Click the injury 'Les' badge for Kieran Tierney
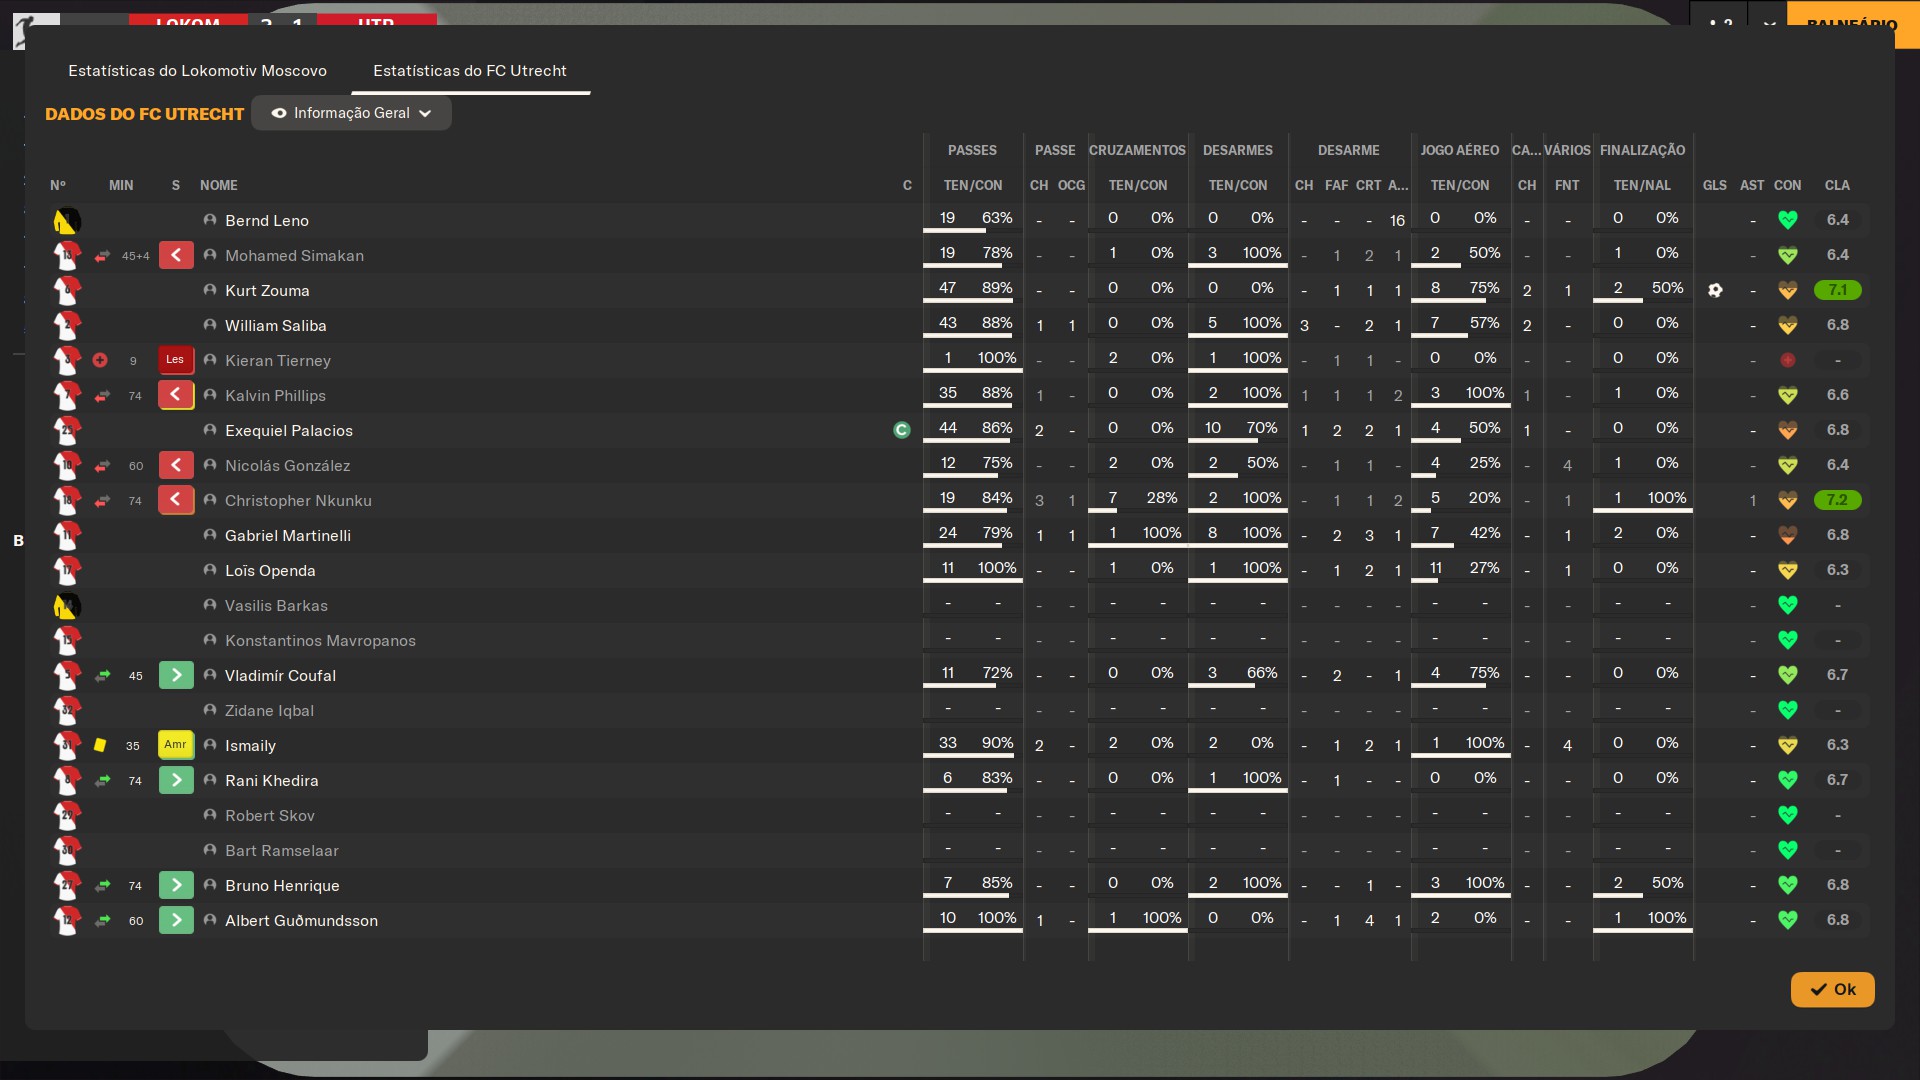This screenshot has height=1080, width=1920. click(x=176, y=360)
